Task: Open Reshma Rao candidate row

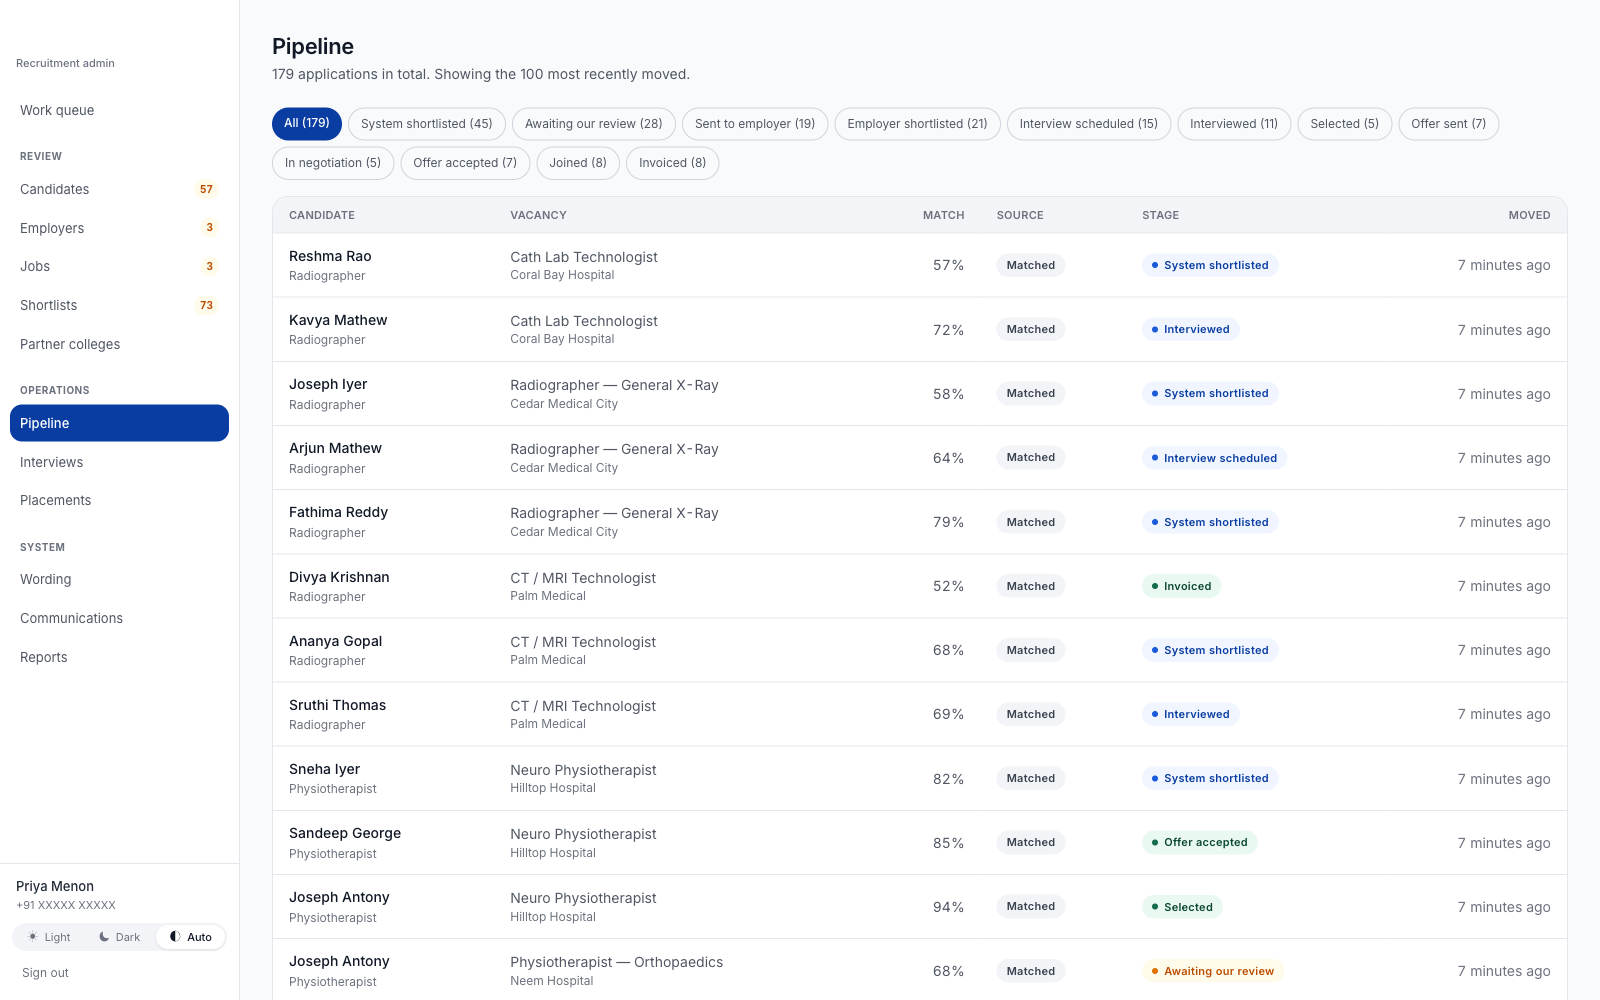Action: coord(919,265)
